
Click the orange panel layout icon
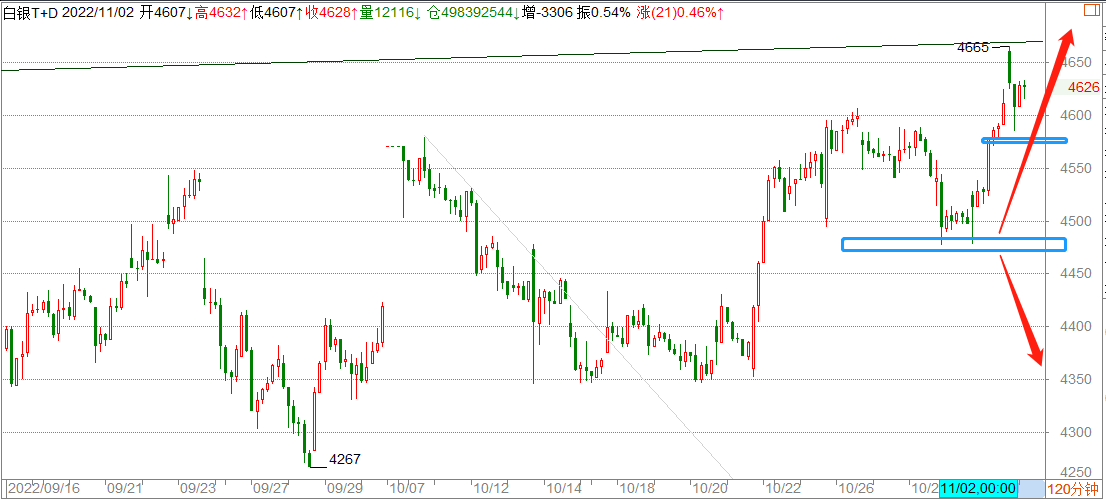[x=1092, y=10]
